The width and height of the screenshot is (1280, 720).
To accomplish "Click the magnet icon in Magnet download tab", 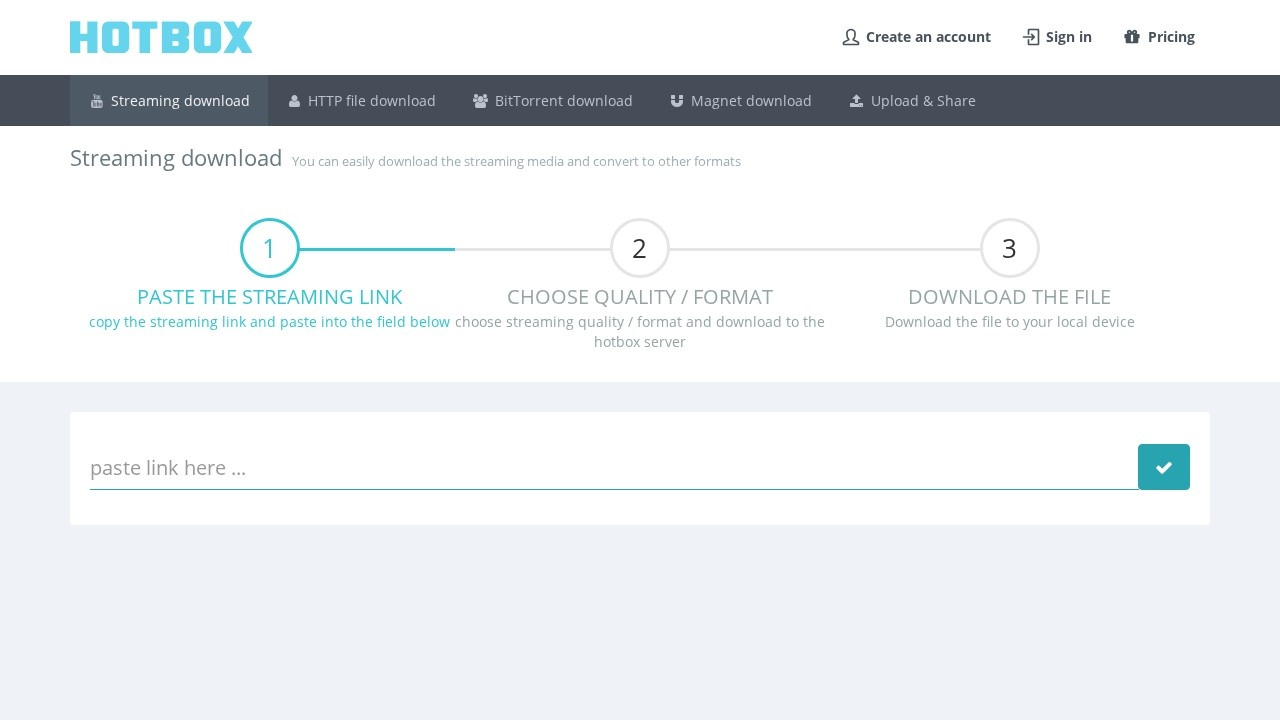I will (x=677, y=101).
